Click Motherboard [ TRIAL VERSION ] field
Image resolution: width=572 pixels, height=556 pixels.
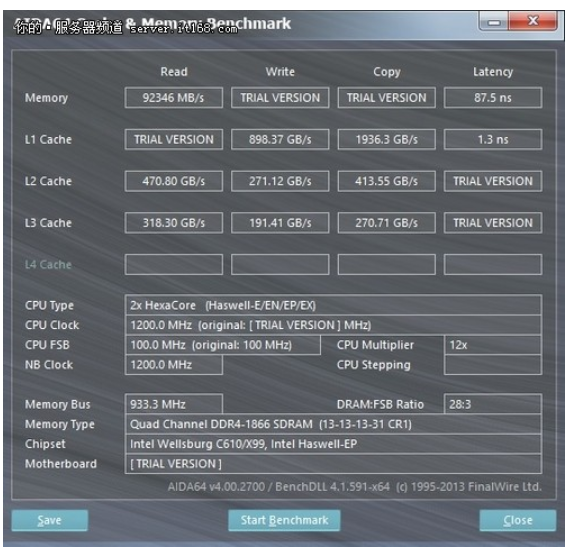(333, 464)
